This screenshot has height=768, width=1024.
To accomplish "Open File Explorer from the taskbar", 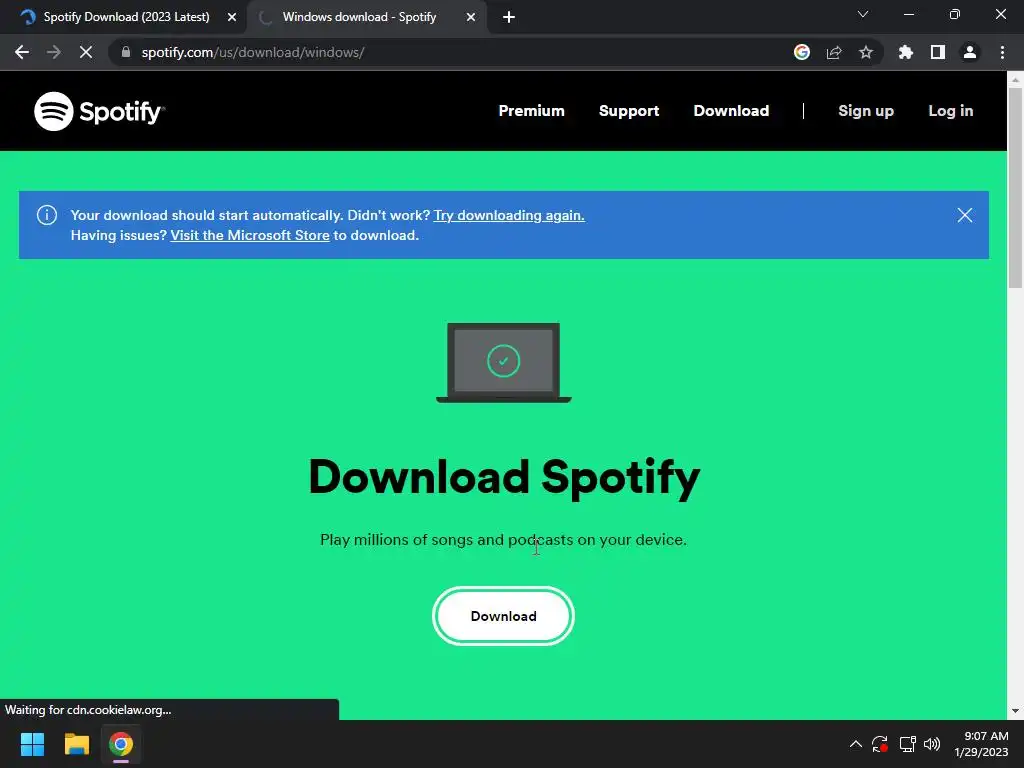I will pyautogui.click(x=76, y=744).
